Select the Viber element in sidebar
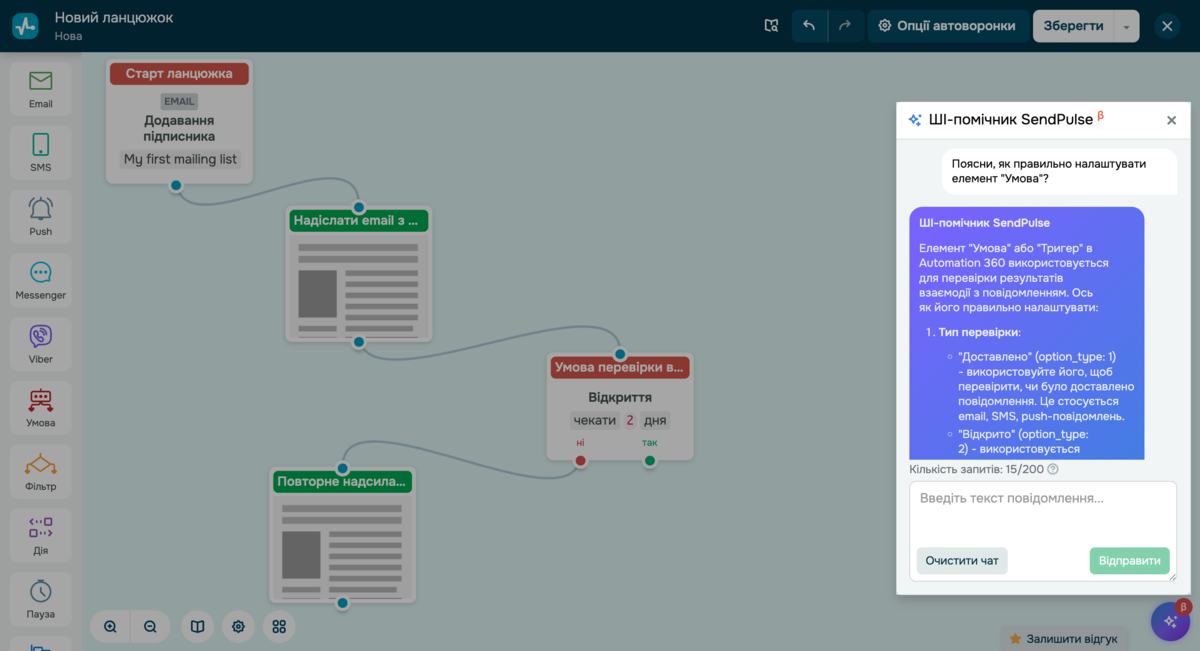 click(41, 345)
